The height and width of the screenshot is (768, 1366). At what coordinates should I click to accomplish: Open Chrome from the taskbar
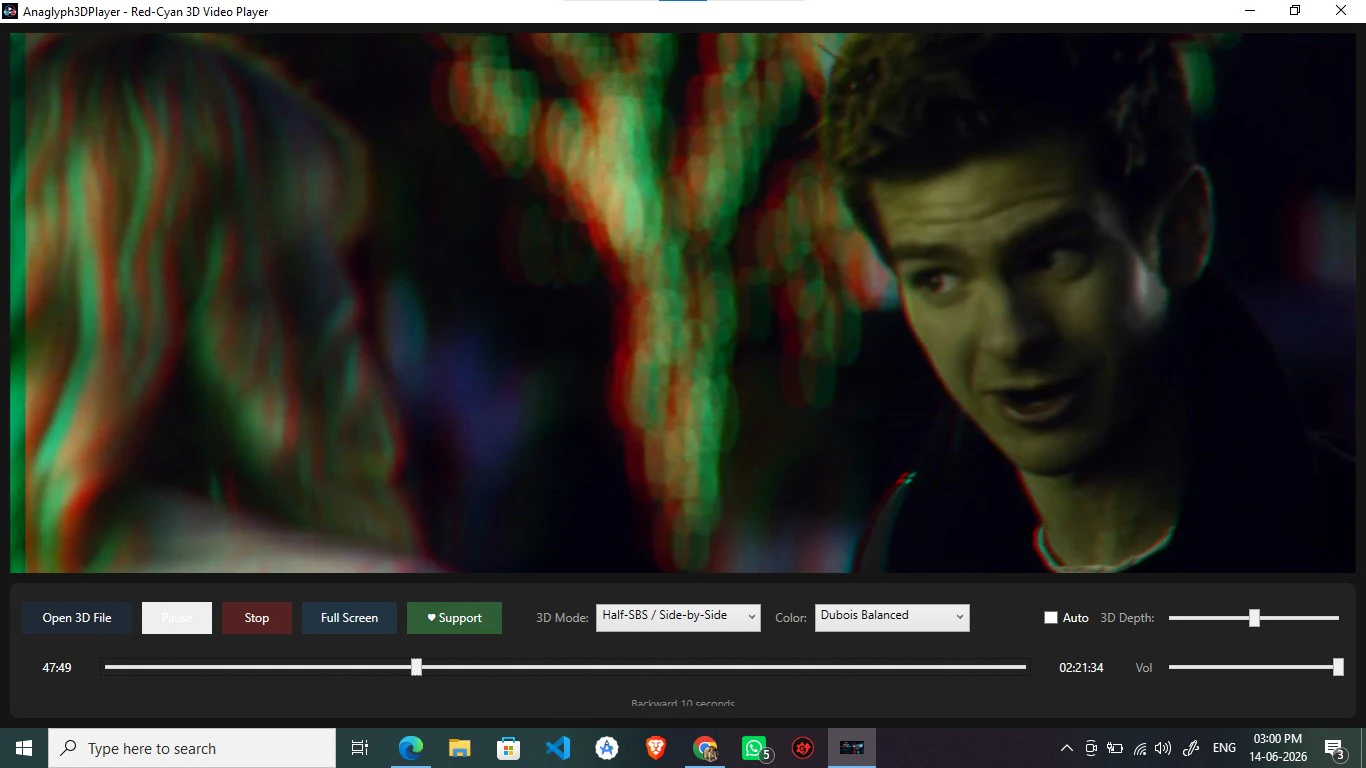705,748
